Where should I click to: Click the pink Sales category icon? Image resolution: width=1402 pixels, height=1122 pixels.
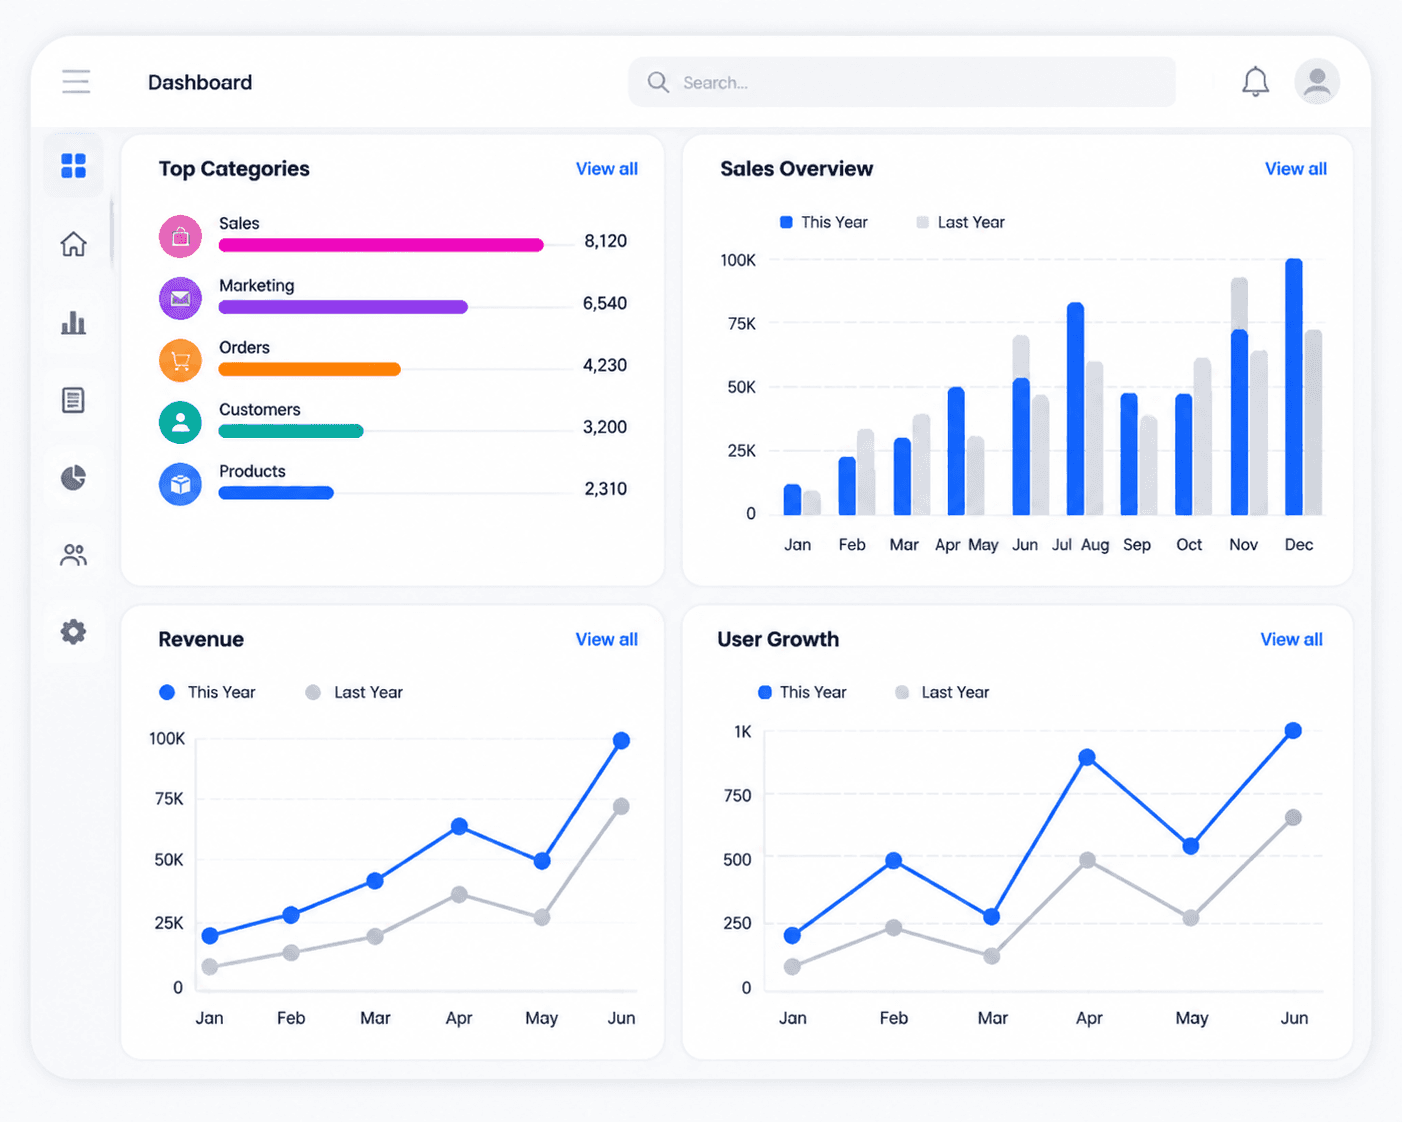coord(180,237)
